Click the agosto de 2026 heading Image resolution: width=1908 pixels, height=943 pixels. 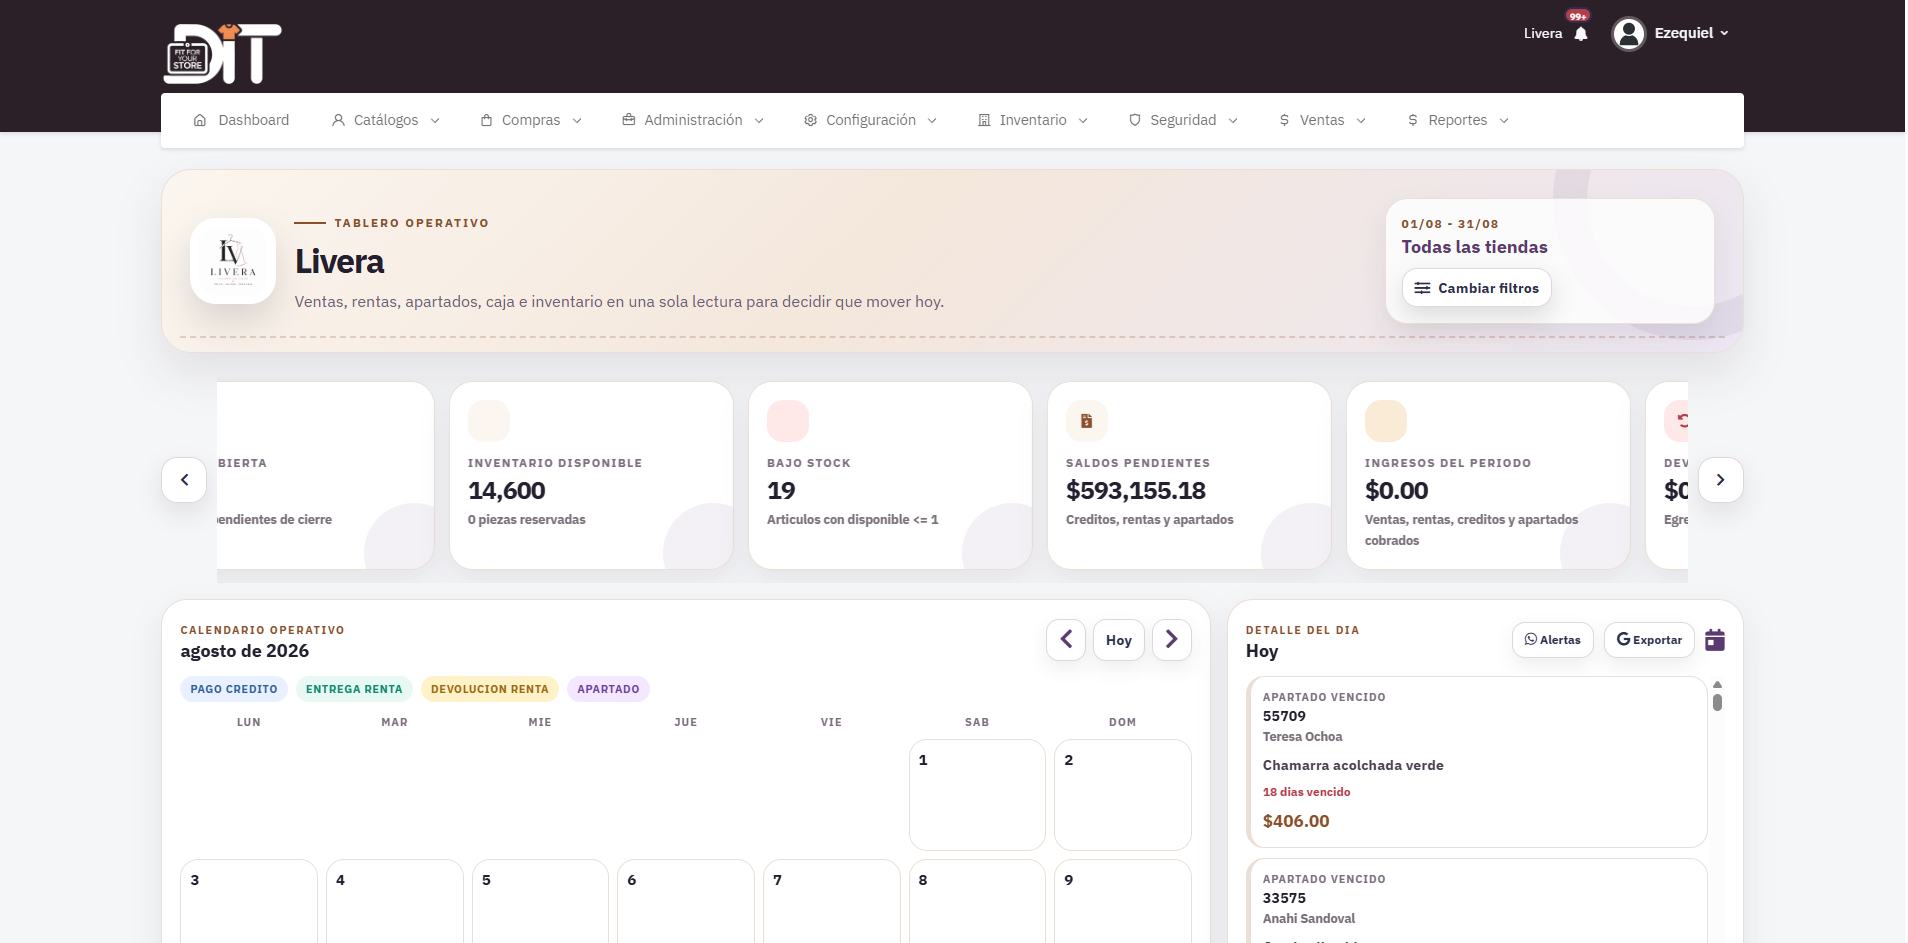(245, 651)
